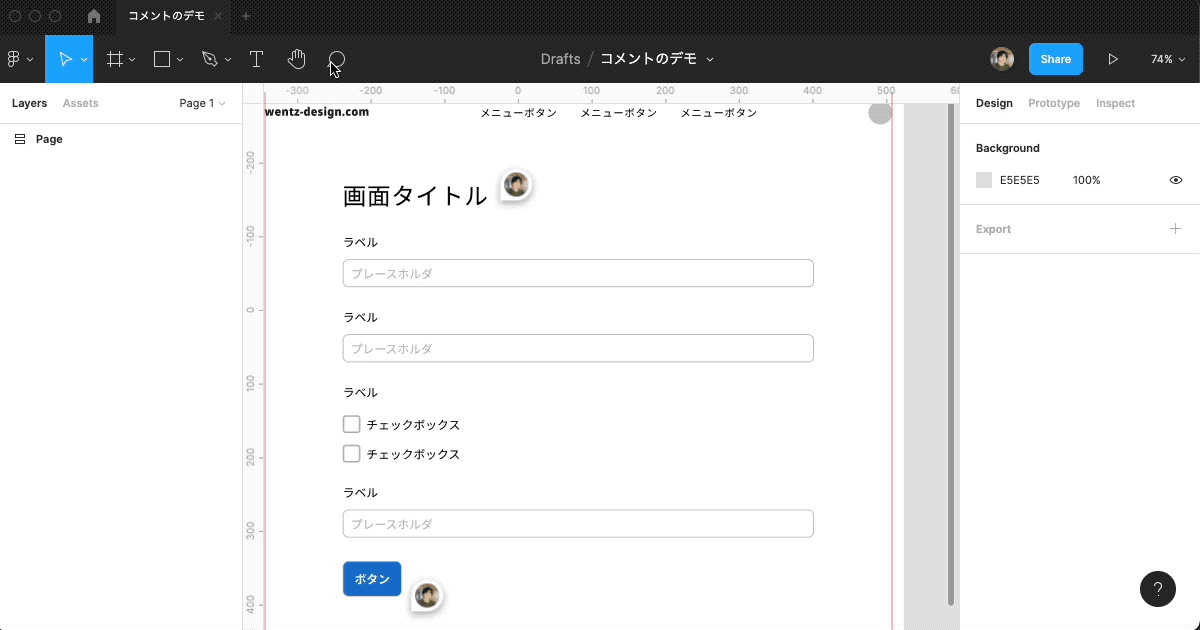Select the Comment tool
This screenshot has height=630, width=1200.
pyautogui.click(x=337, y=61)
